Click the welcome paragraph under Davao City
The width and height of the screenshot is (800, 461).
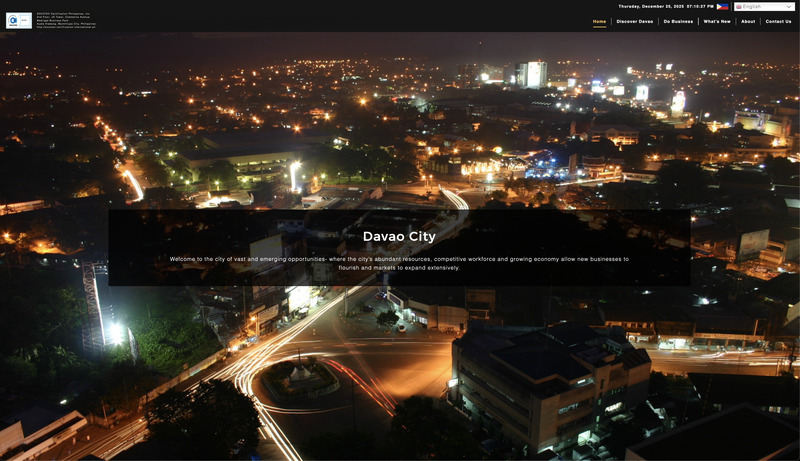[399, 263]
